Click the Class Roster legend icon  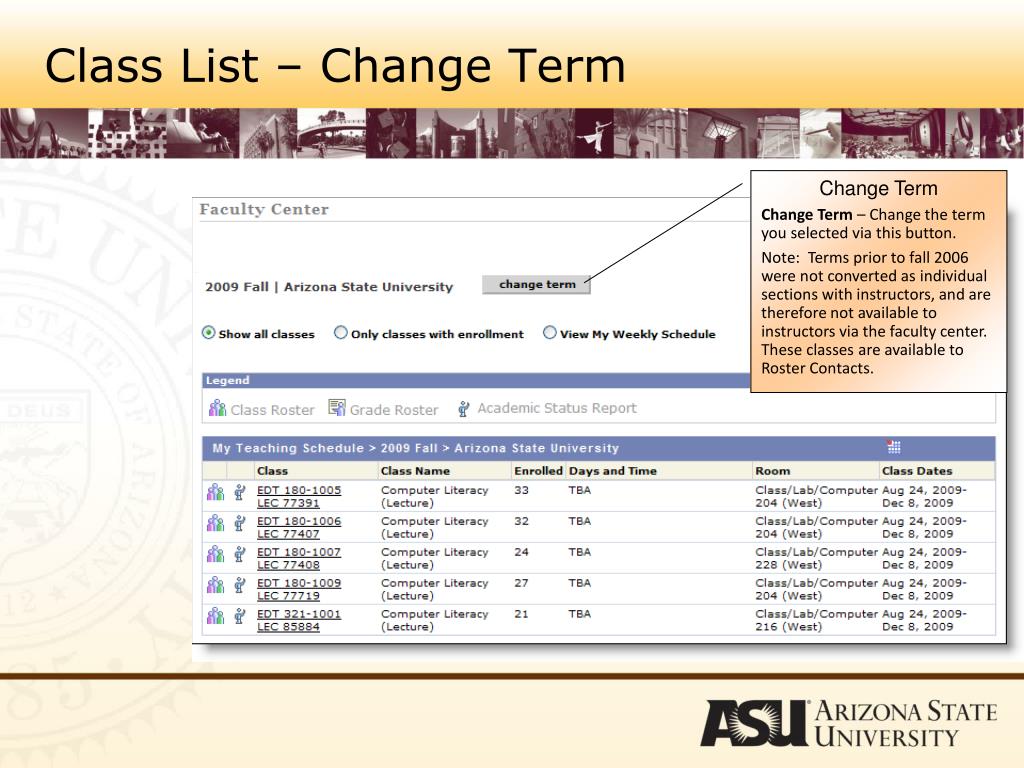click(x=217, y=408)
